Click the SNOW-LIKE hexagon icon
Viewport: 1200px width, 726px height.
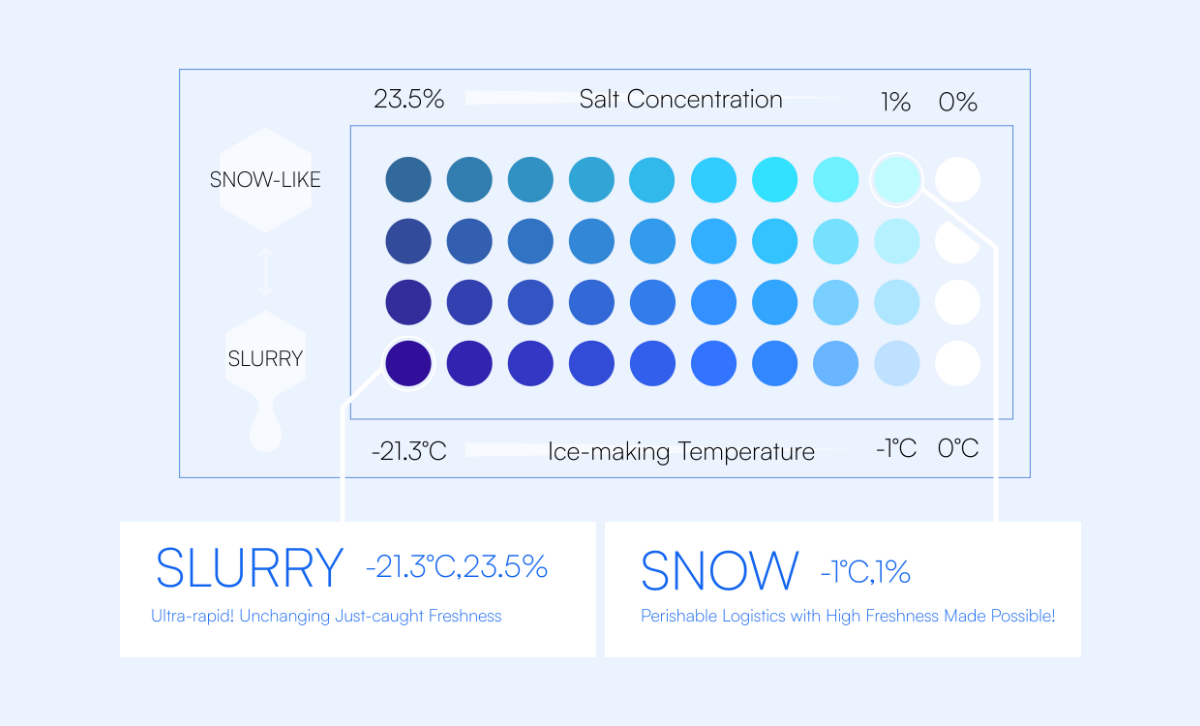point(265,180)
